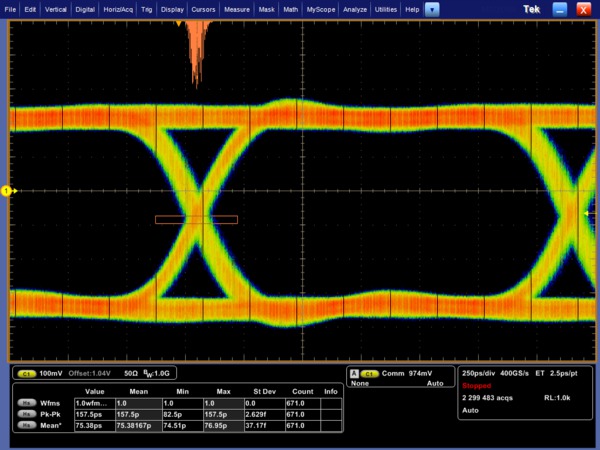Open the Mask menu
The image size is (600, 450).
click(266, 8)
